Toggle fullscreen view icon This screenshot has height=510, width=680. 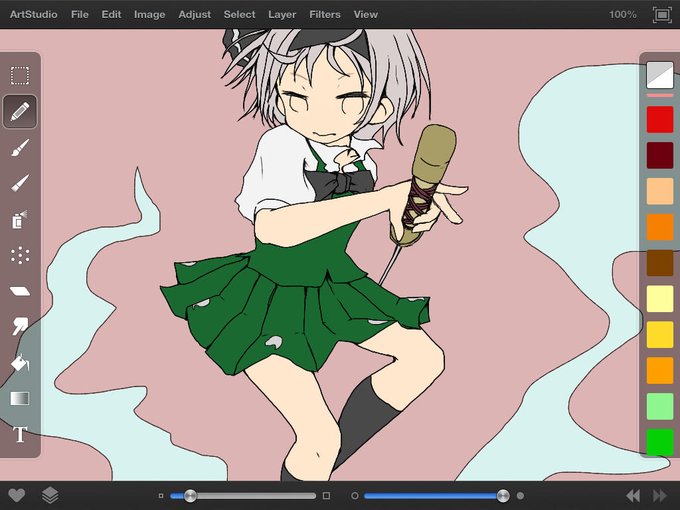point(662,15)
